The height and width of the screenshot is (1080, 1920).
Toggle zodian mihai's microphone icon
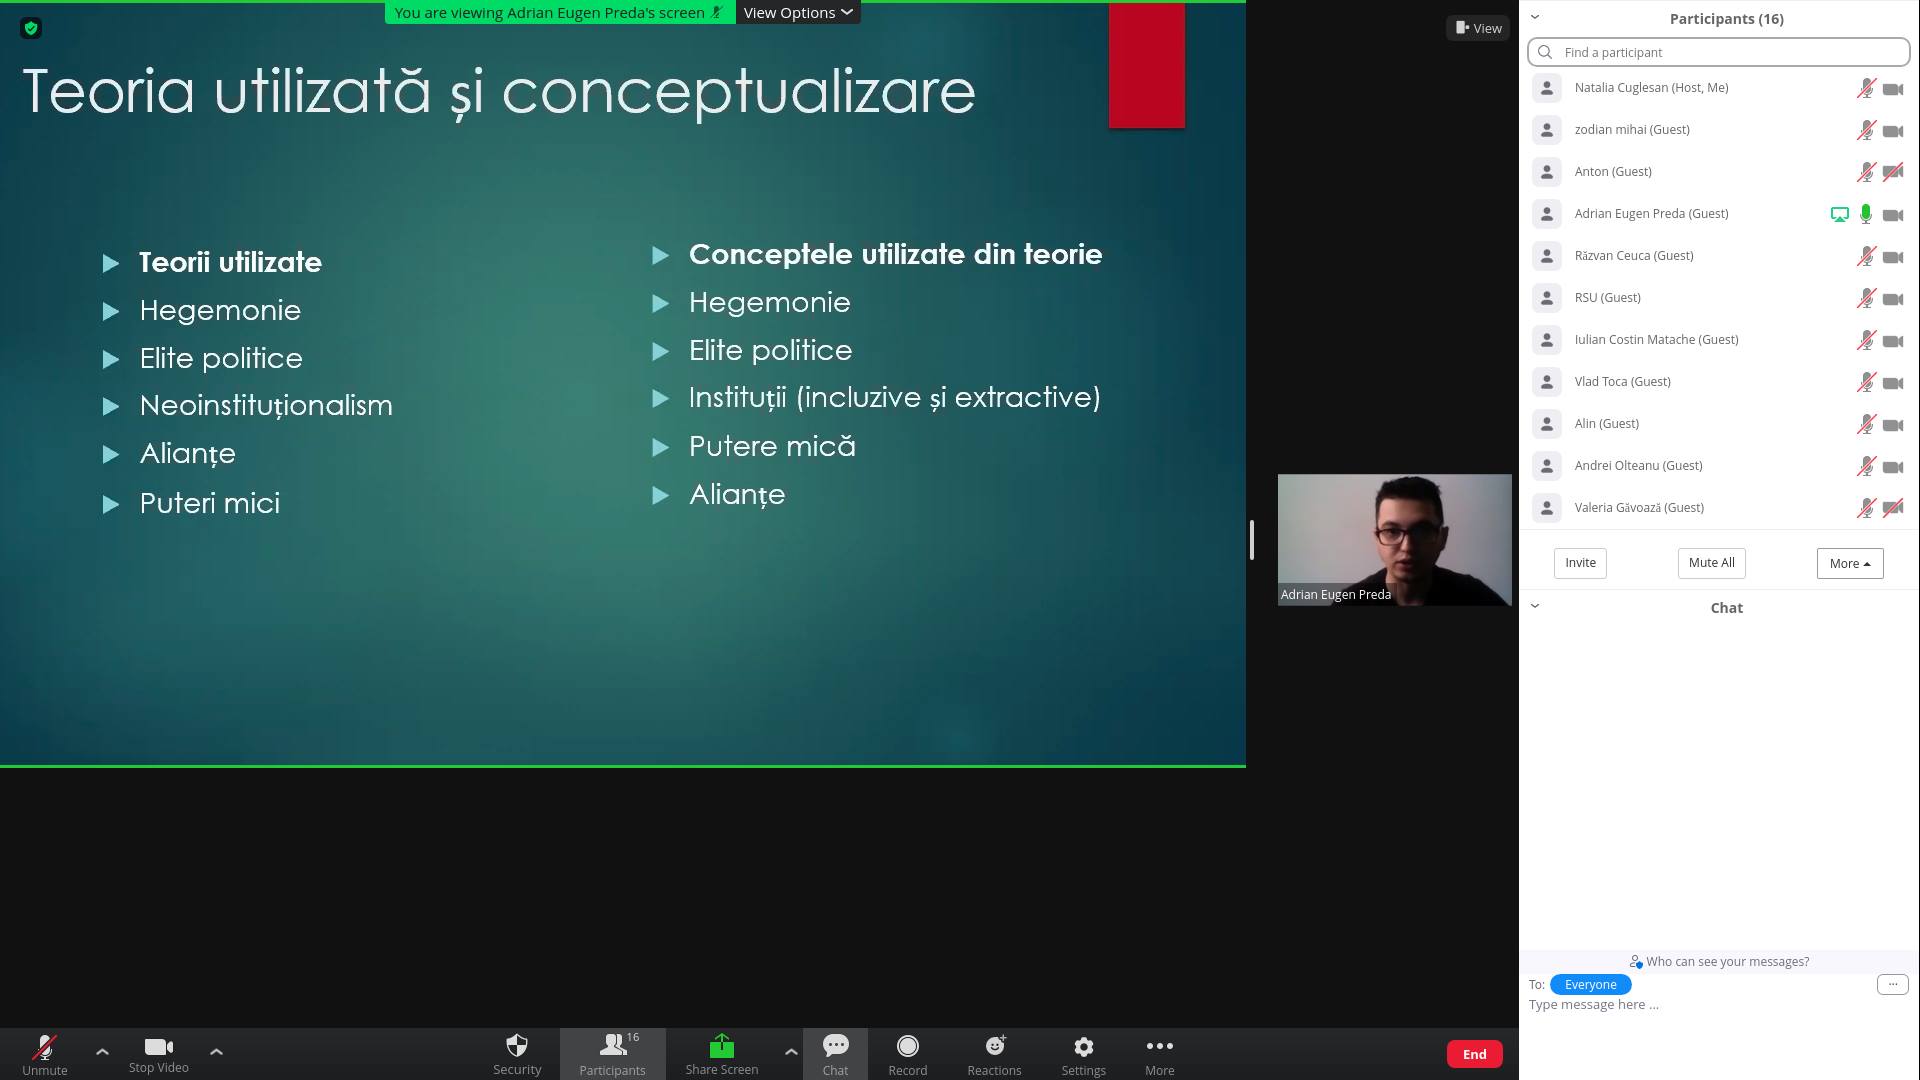tap(1866, 130)
